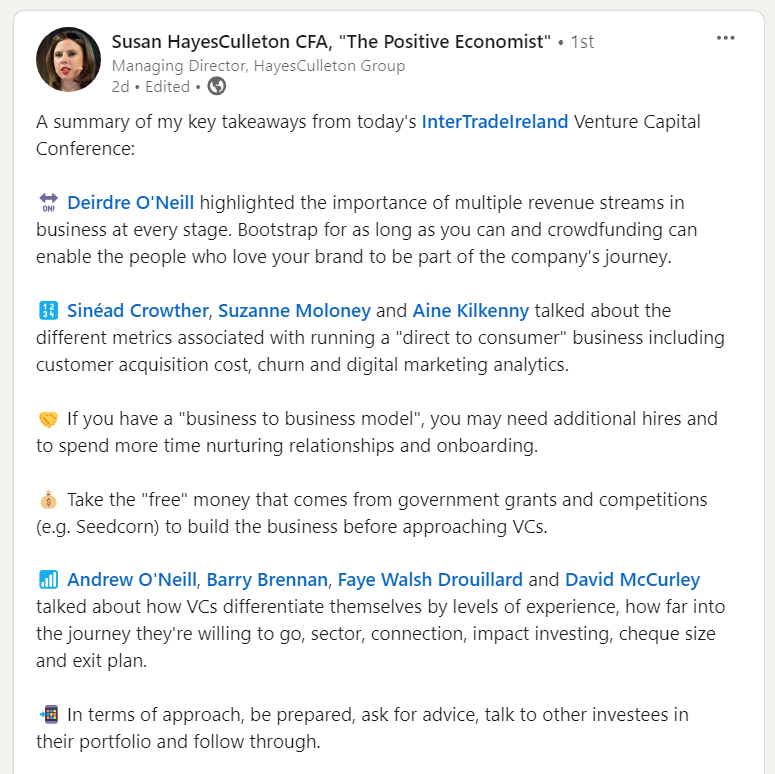The width and height of the screenshot is (775, 774).
Task: Click Susan HayesCulleton's profile photo
Action: 68,59
